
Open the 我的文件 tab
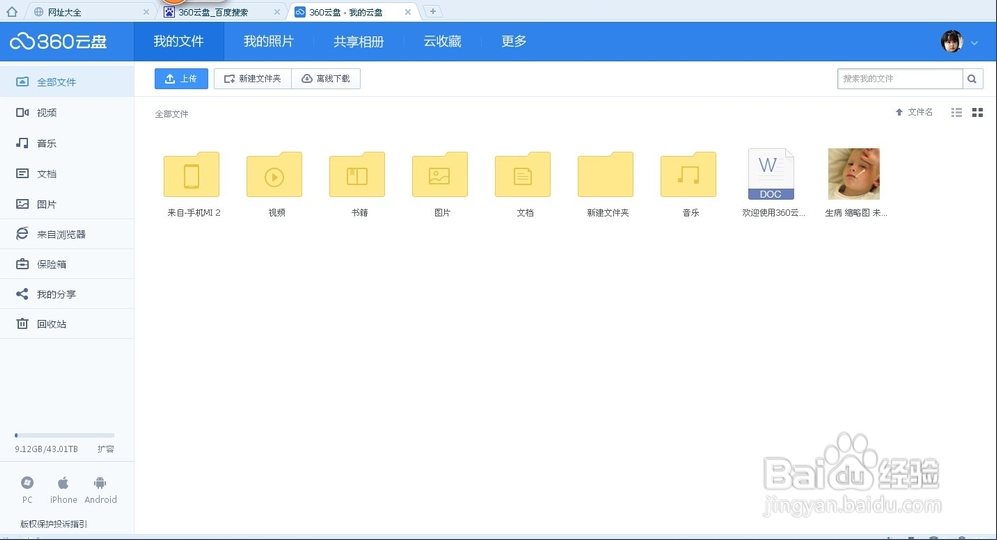click(x=179, y=41)
